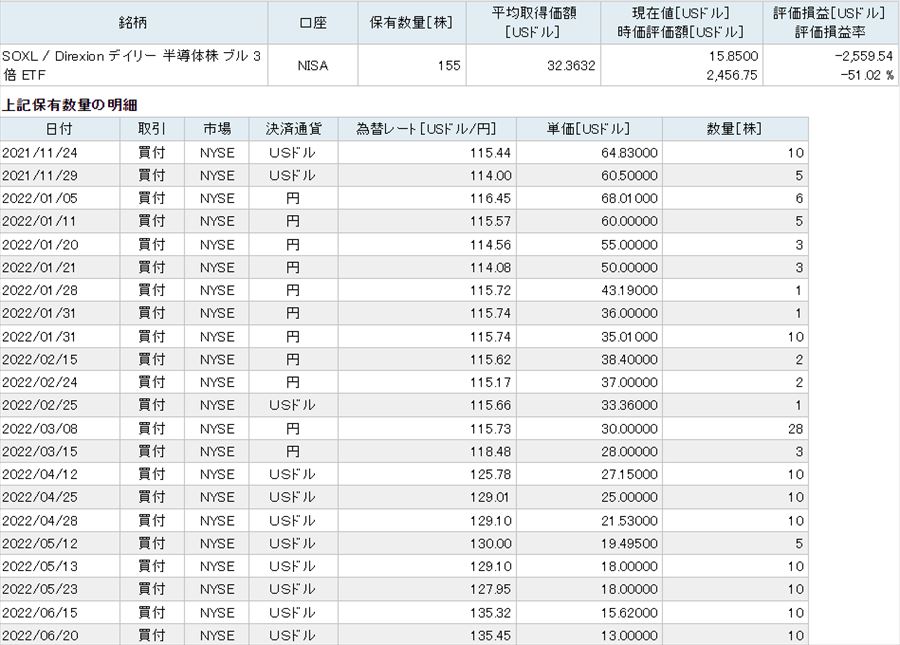Viewport: 900px width, 645px height.
Task: Select the date 2021/11/24
Action: pyautogui.click(x=40, y=153)
